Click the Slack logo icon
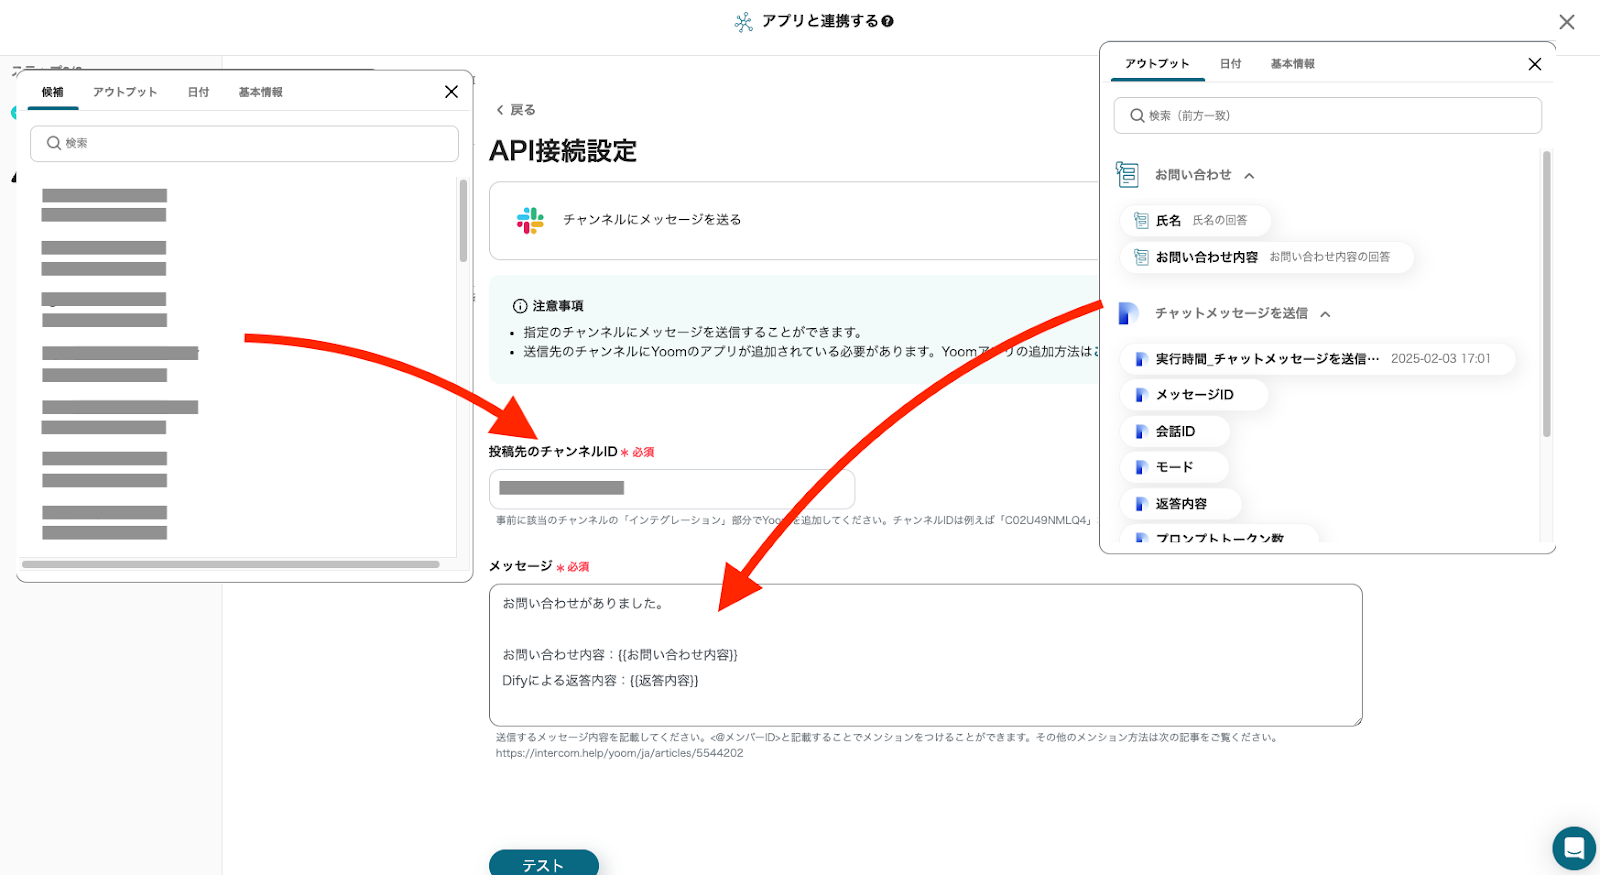The image size is (1600, 875). tap(530, 220)
